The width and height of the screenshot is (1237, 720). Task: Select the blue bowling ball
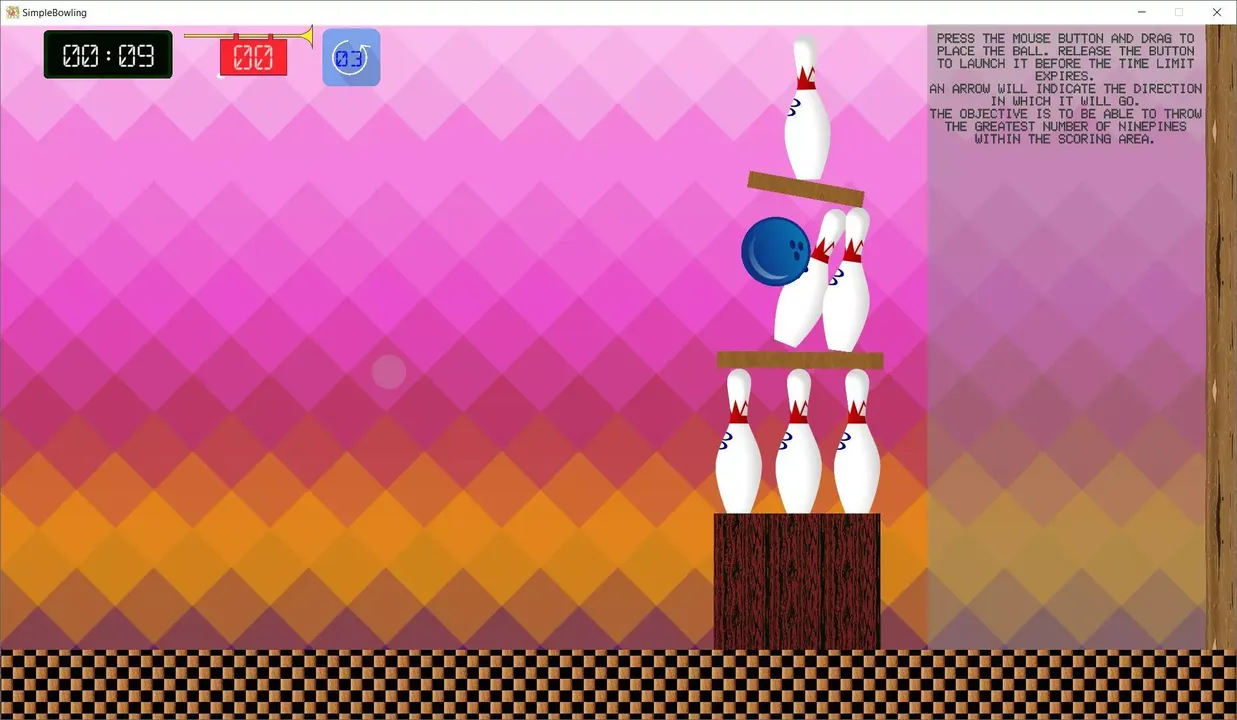(x=776, y=252)
